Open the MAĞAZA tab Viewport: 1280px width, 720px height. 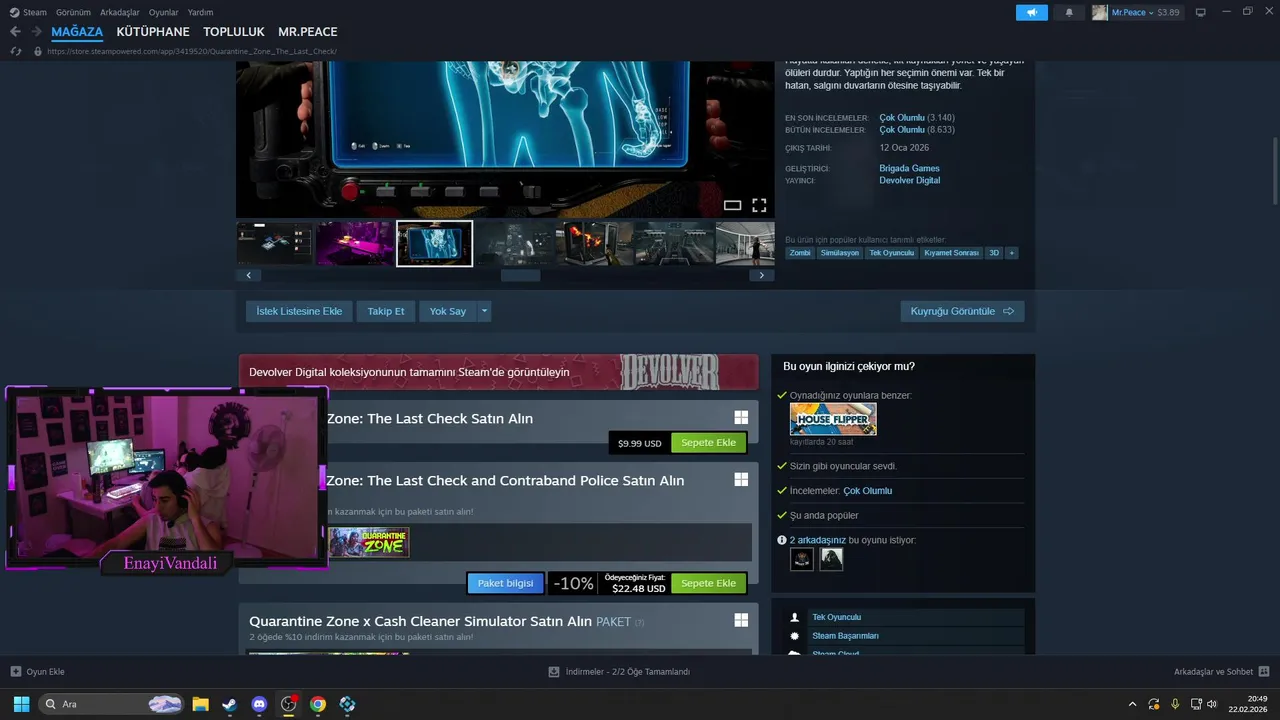77,32
